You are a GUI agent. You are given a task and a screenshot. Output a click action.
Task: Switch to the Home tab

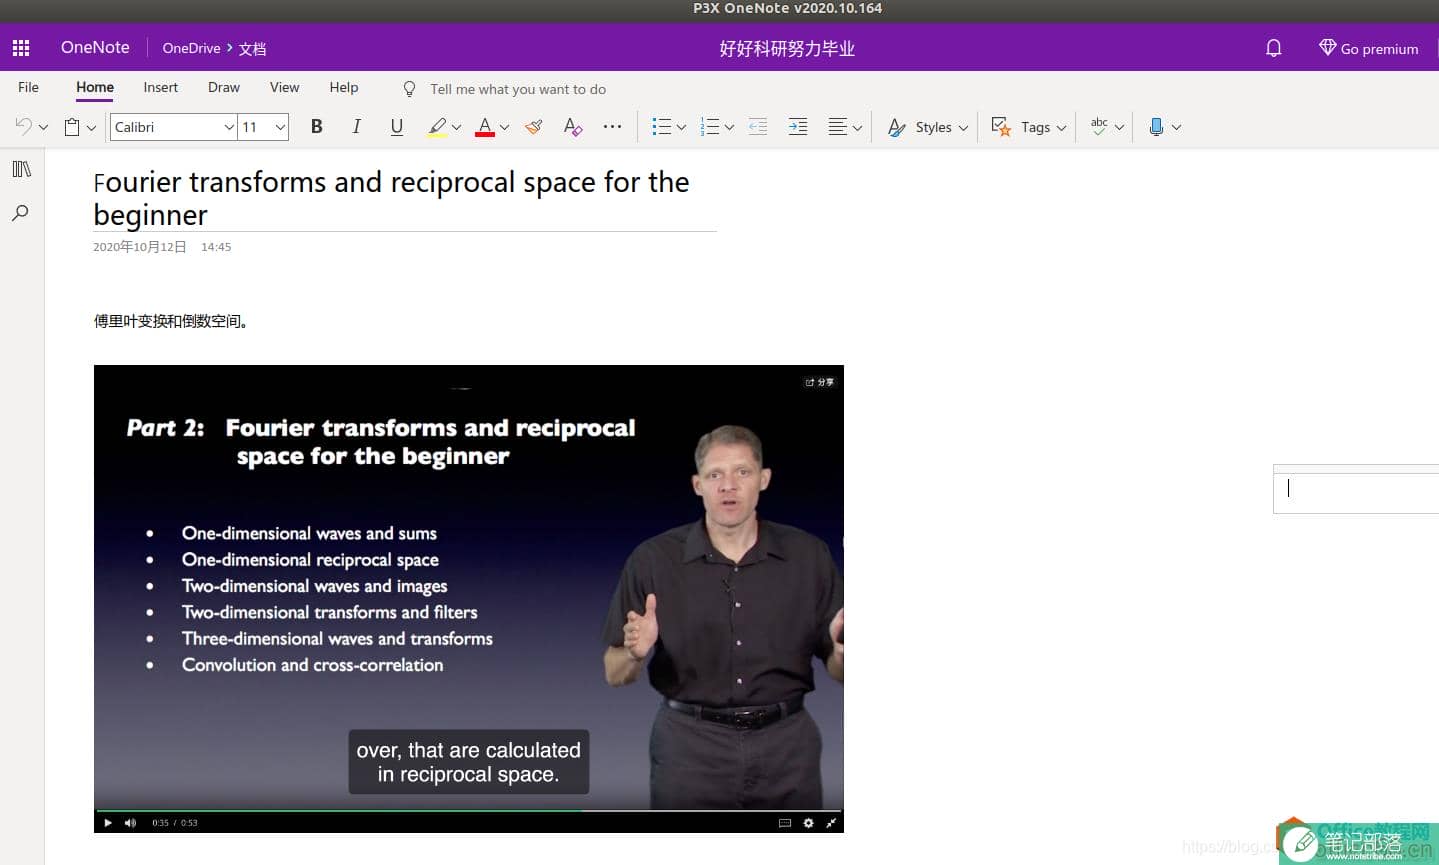95,87
